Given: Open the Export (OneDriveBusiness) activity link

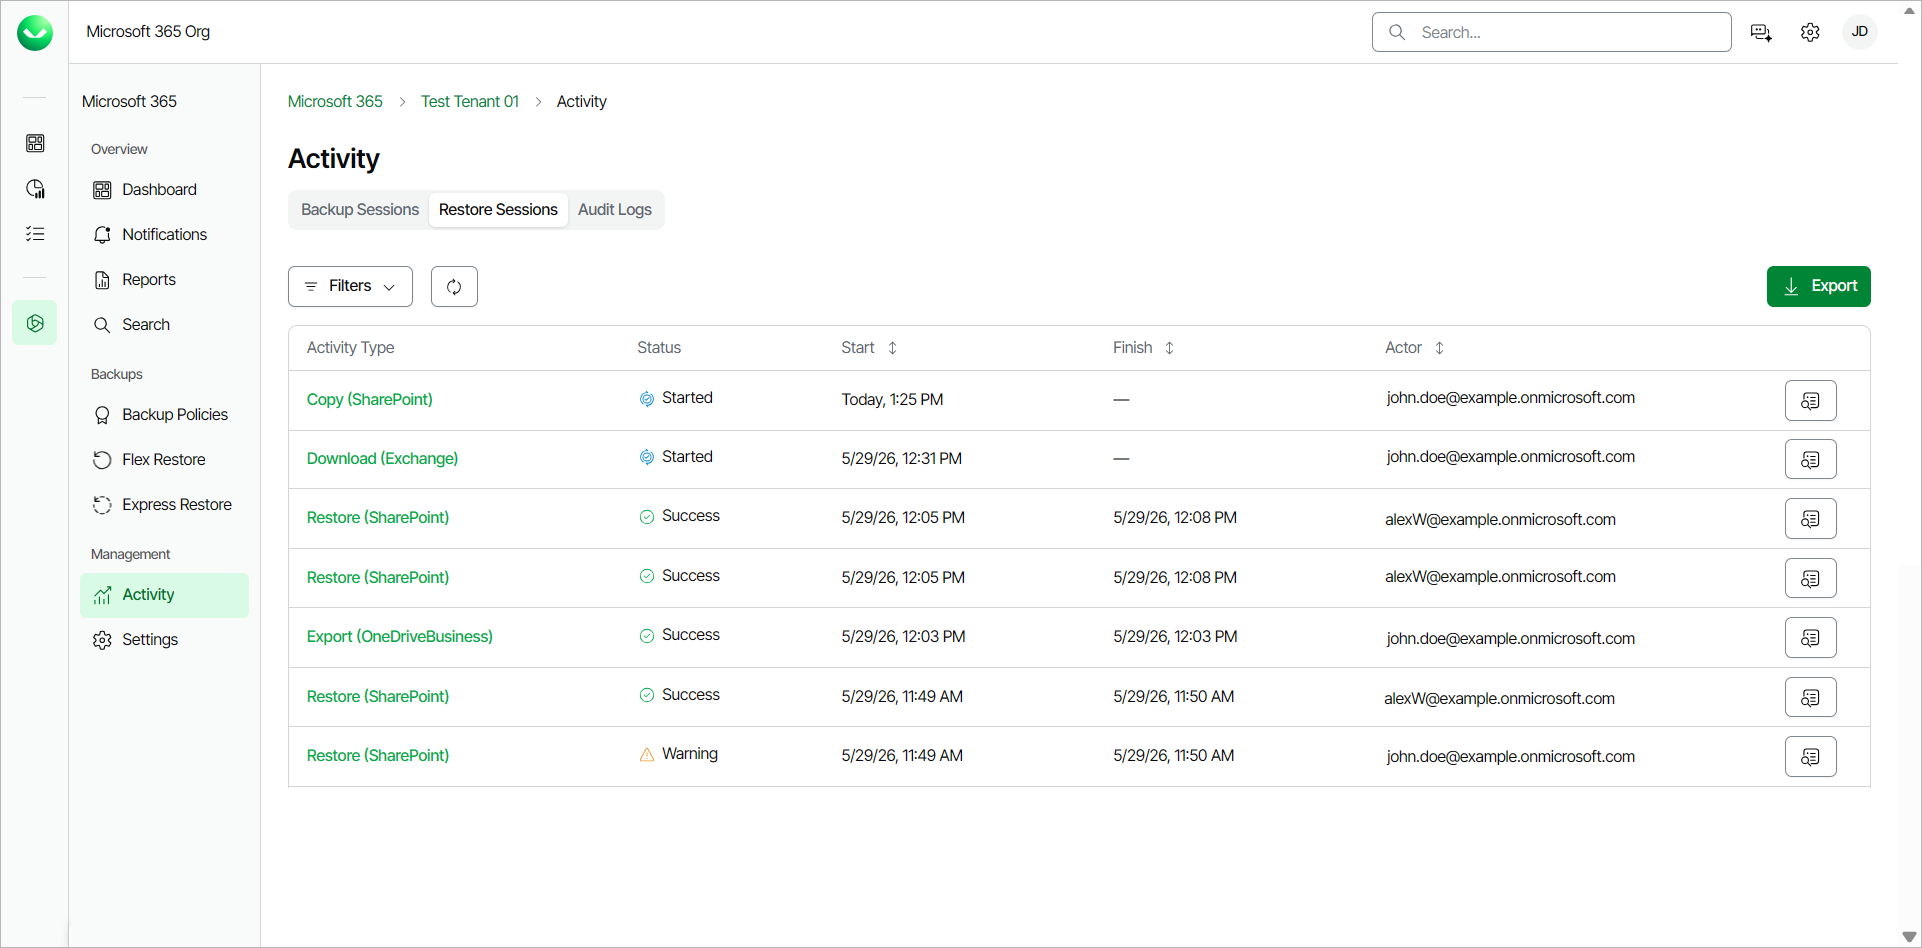Looking at the screenshot, I should pos(400,637).
